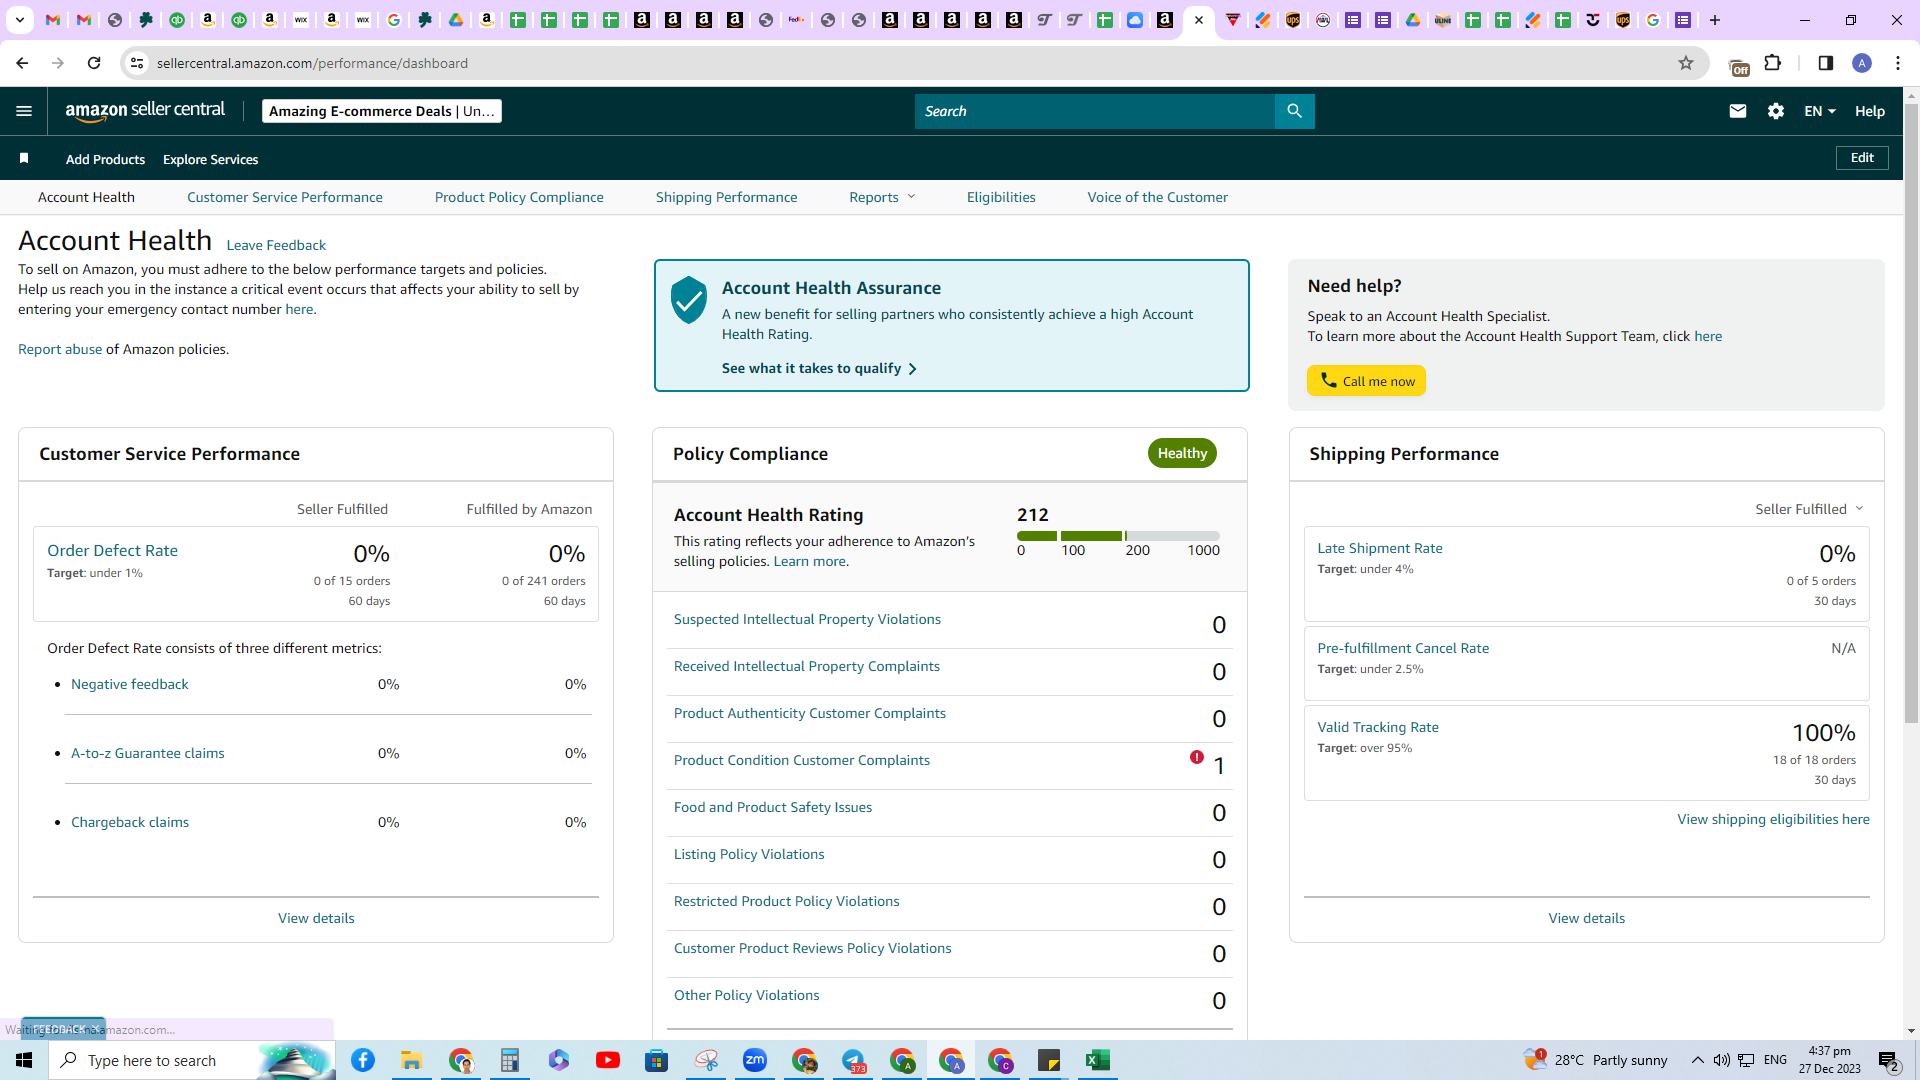Click the Account Health Rating score bar

pyautogui.click(x=1118, y=536)
